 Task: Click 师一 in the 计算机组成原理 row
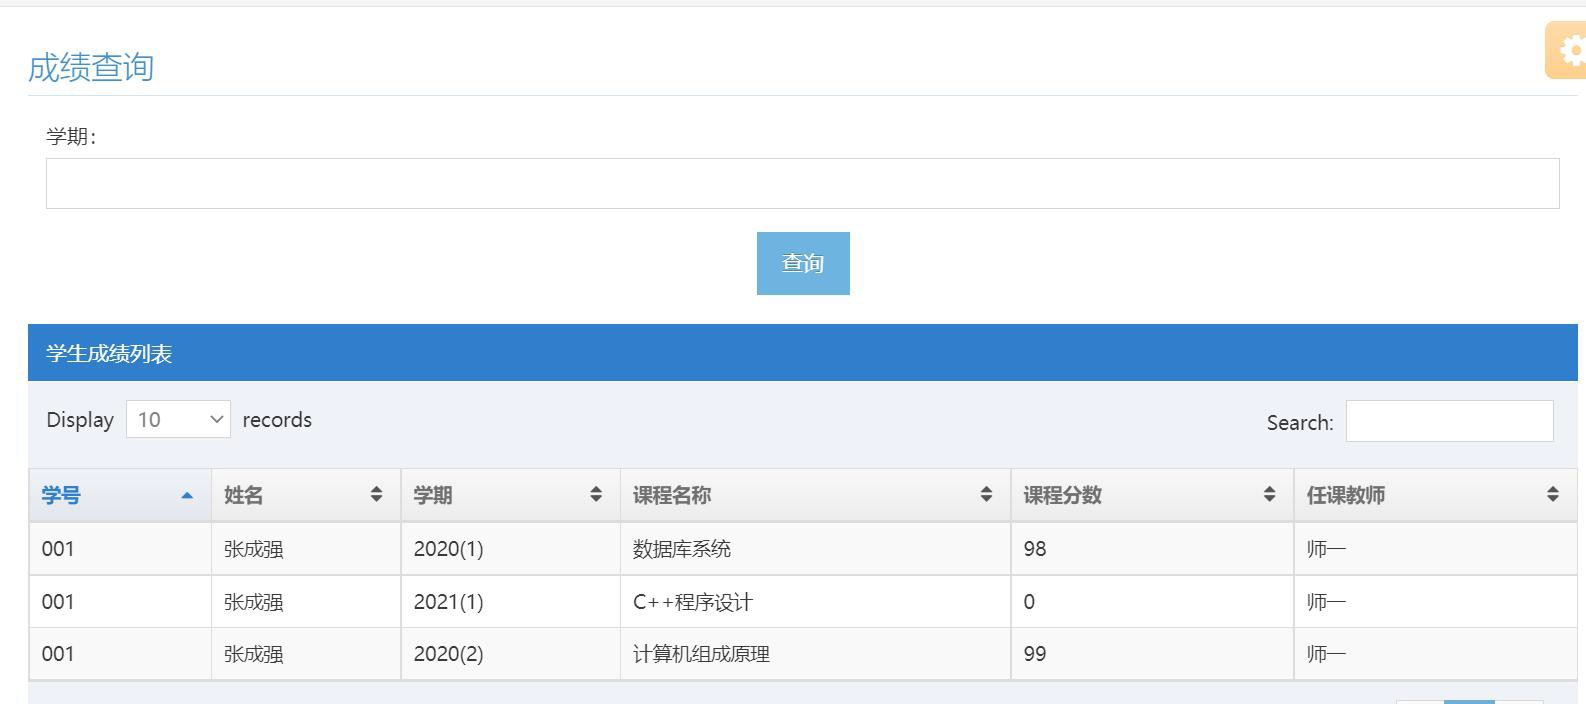coord(1326,654)
